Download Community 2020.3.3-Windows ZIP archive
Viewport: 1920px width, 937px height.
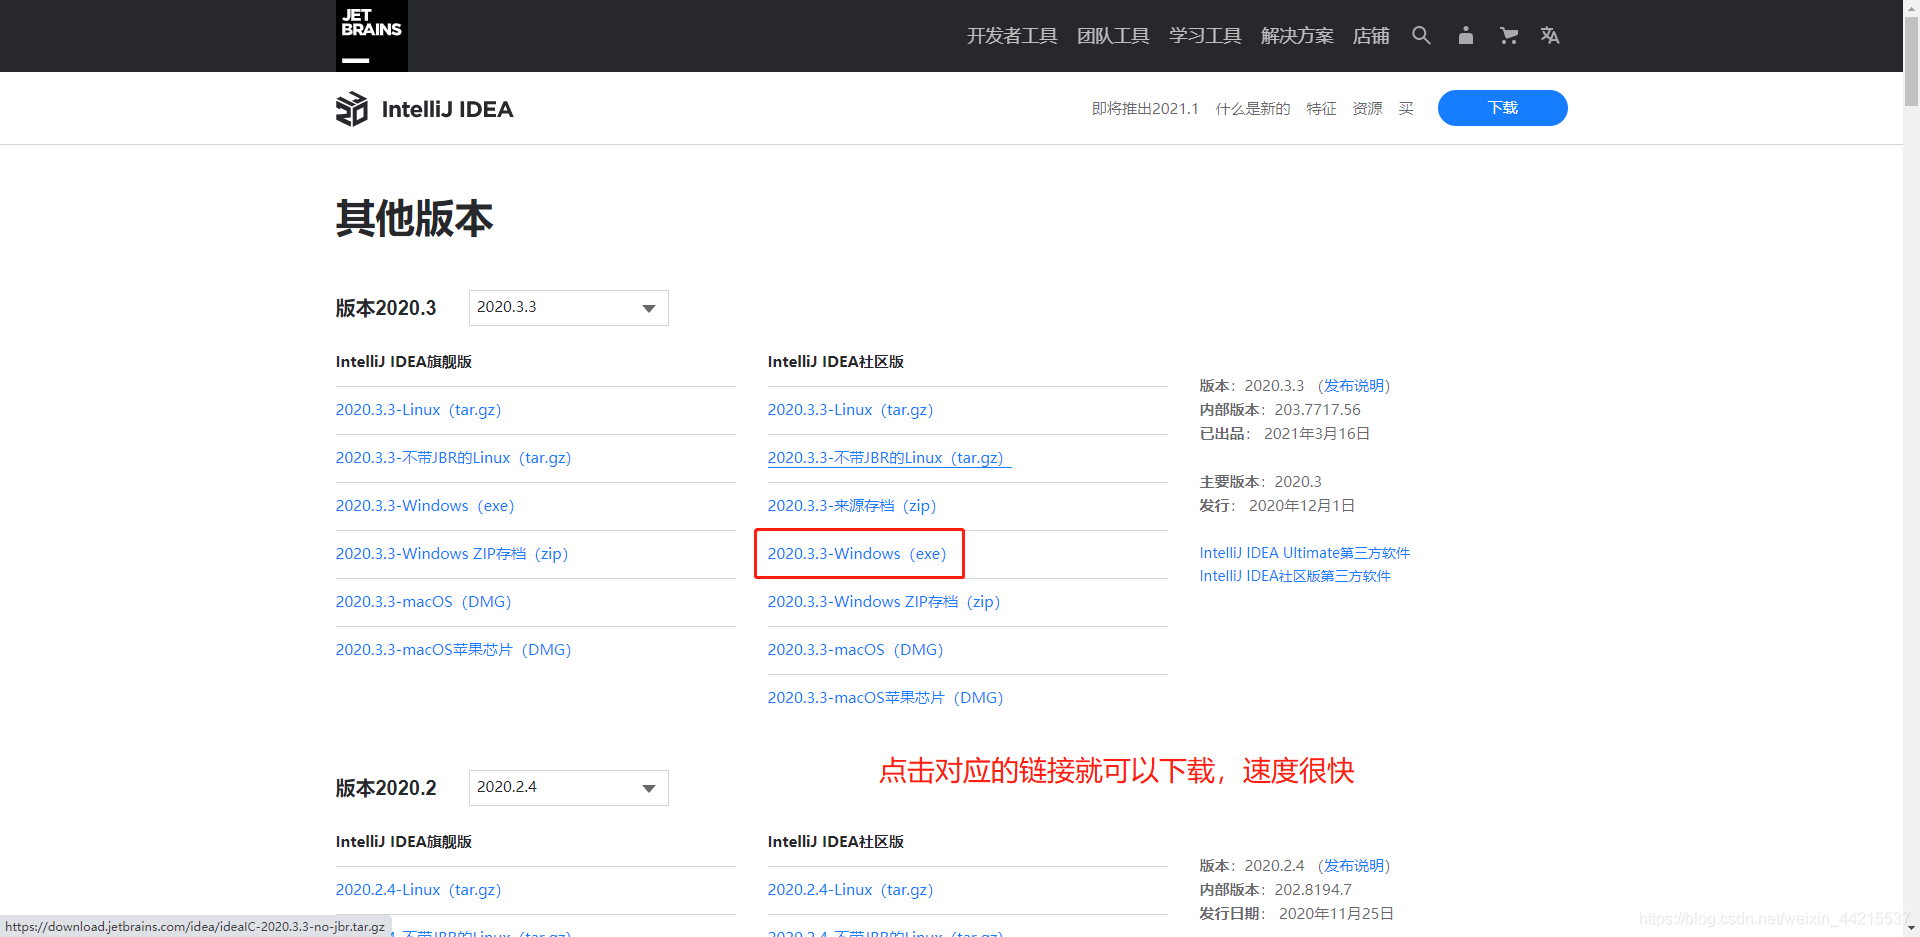coord(884,602)
